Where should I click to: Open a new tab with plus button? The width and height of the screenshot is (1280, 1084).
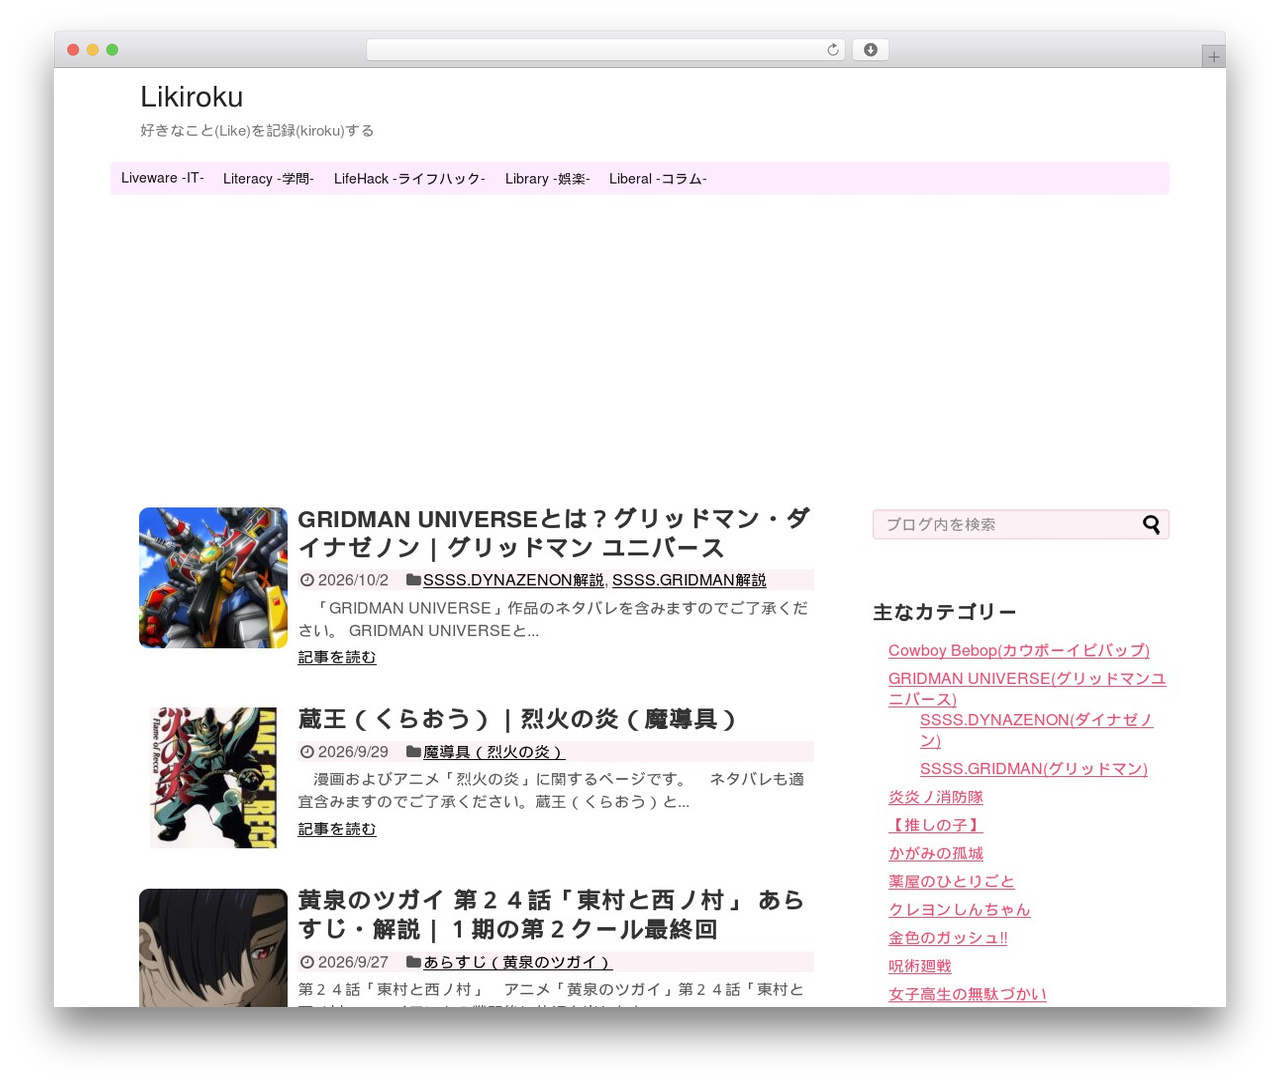click(1213, 57)
